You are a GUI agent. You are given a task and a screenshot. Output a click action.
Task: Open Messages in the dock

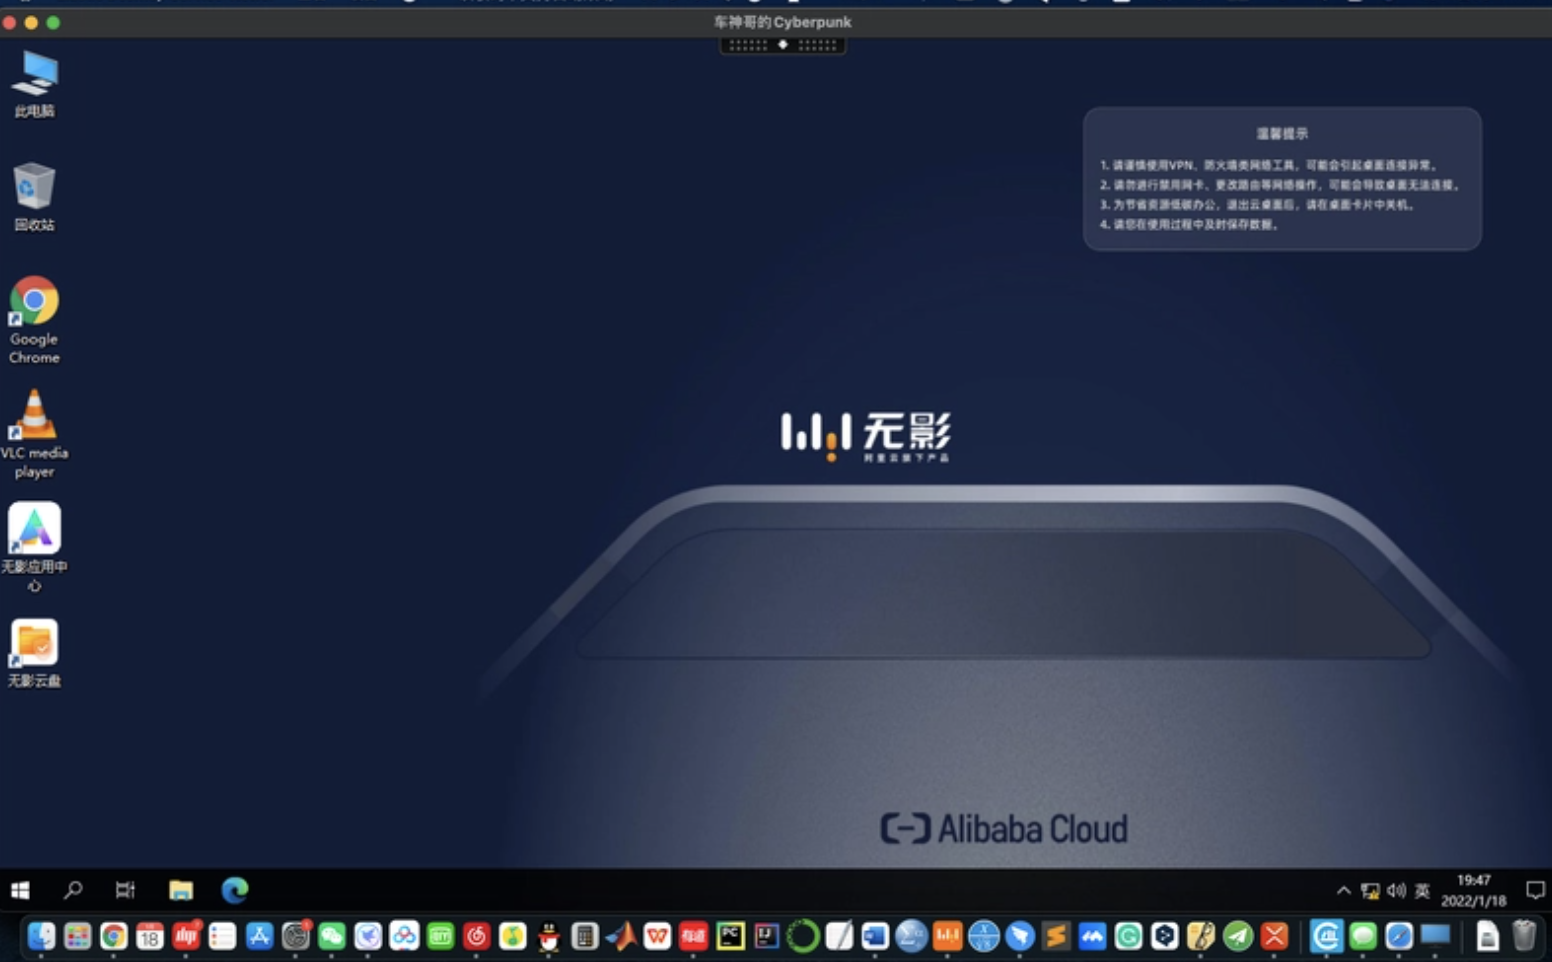[x=1363, y=936]
